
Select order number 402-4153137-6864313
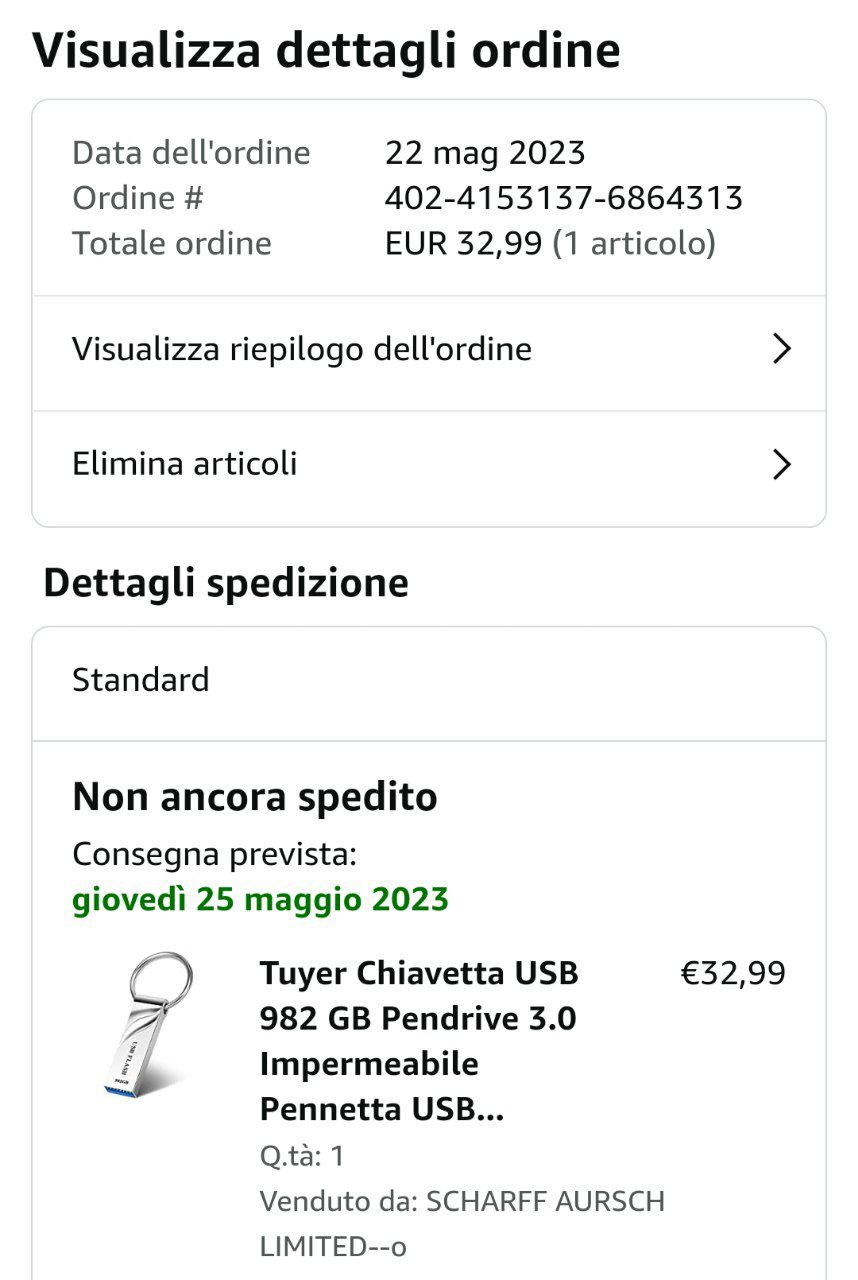tap(563, 198)
